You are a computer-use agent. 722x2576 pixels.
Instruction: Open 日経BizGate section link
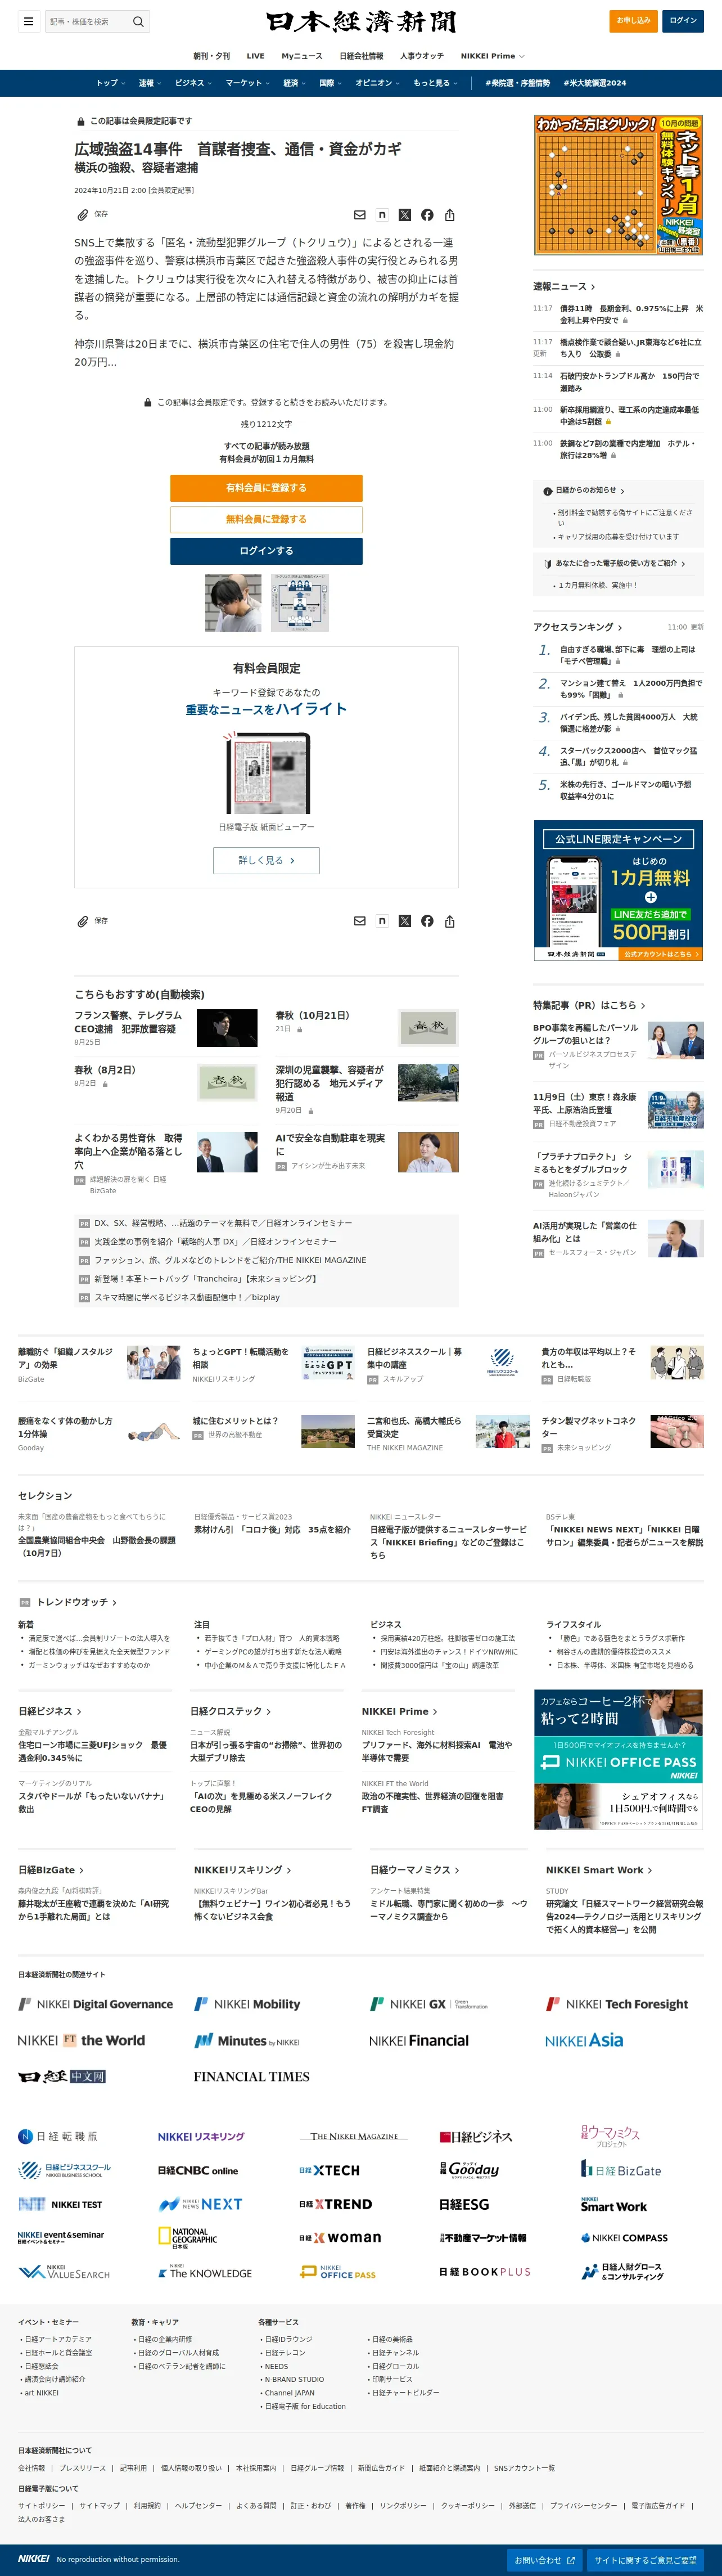click(51, 1869)
